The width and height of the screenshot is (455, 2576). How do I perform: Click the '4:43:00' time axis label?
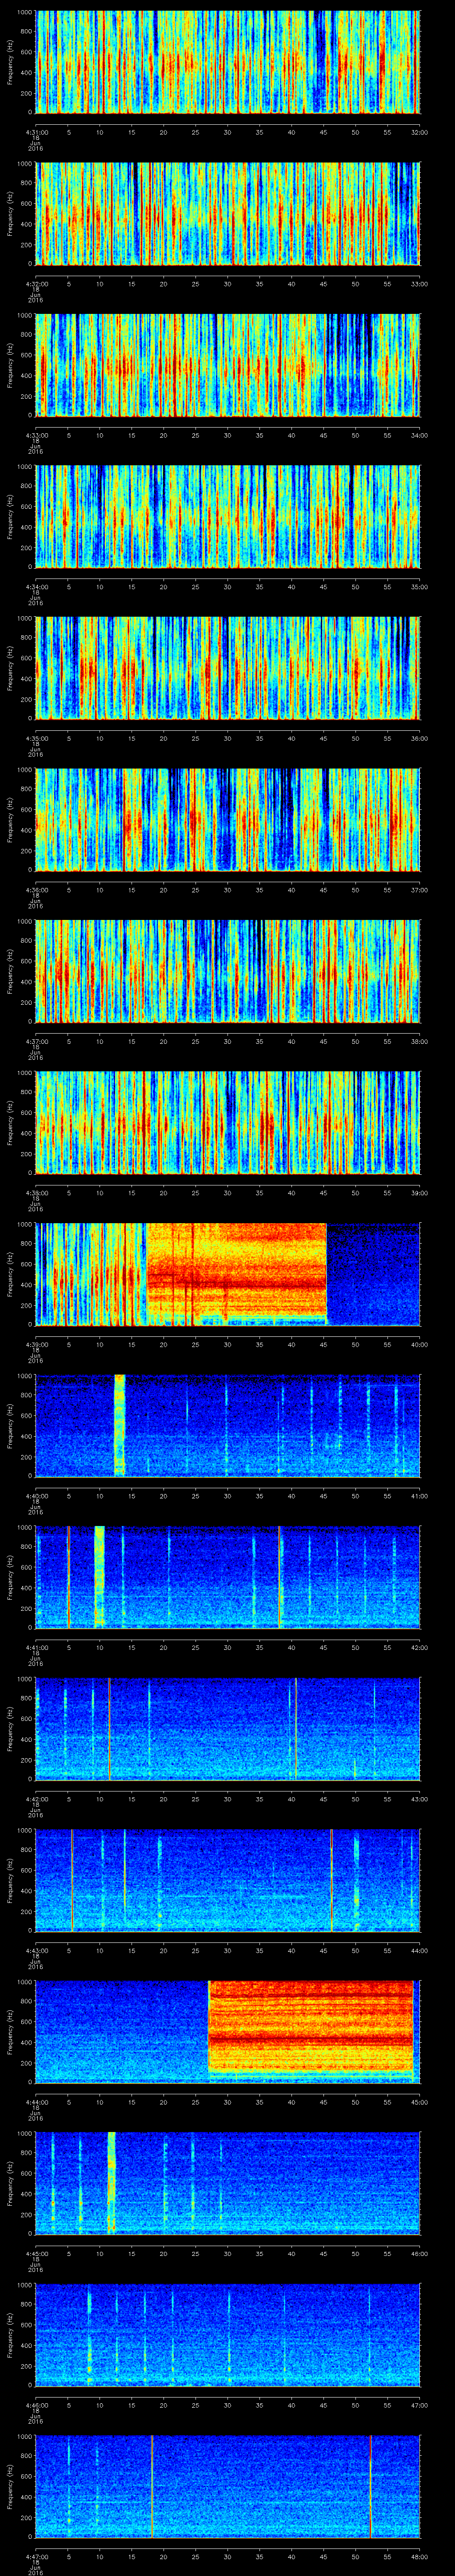coord(36,1950)
